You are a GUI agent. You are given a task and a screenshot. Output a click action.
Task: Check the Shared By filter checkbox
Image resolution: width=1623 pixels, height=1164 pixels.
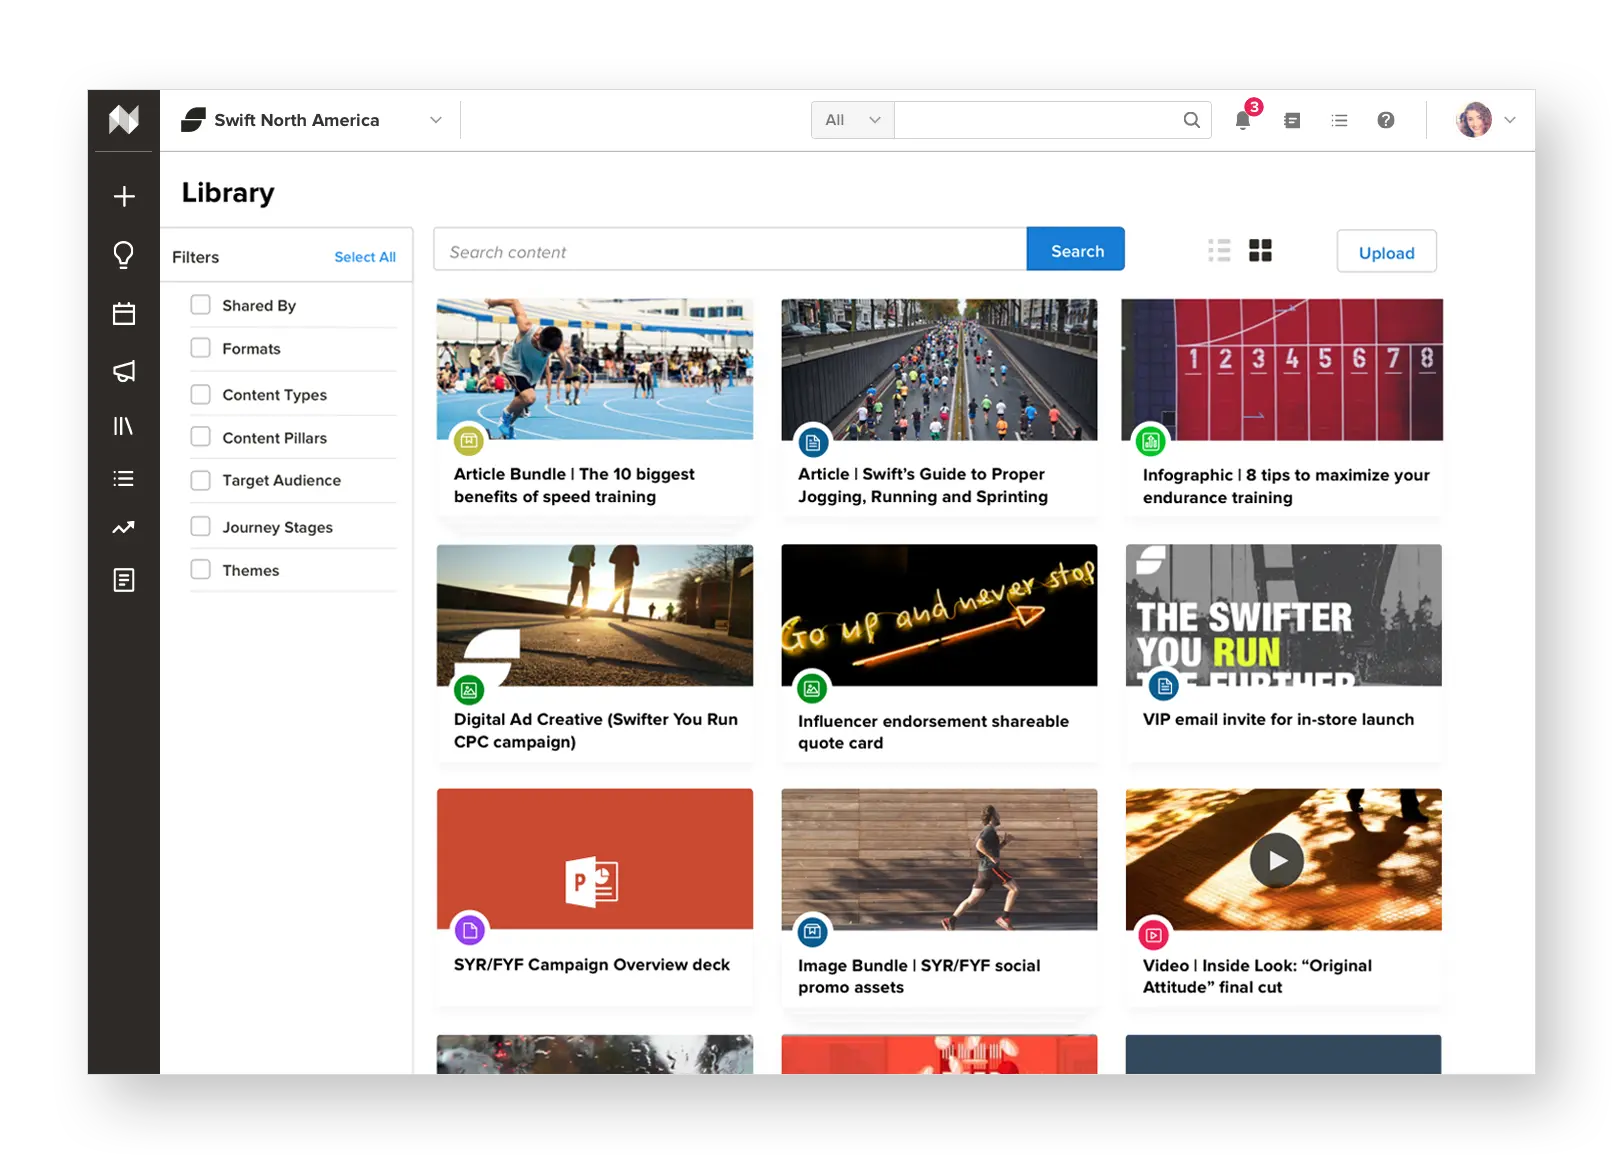tap(201, 305)
